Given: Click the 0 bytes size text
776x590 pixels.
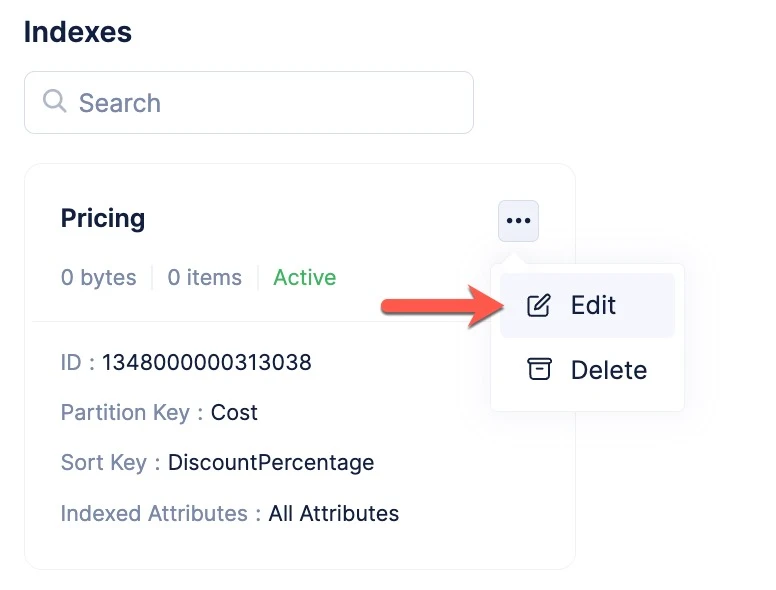Looking at the screenshot, I should (x=98, y=277).
